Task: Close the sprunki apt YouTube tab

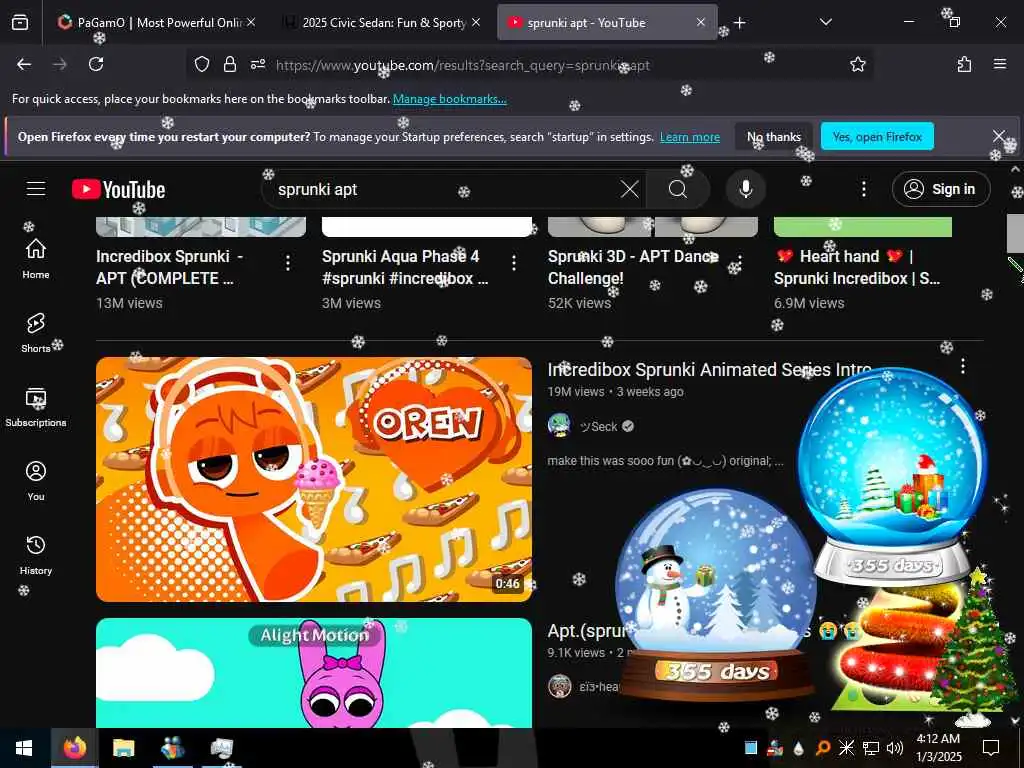Action: pyautogui.click(x=701, y=22)
